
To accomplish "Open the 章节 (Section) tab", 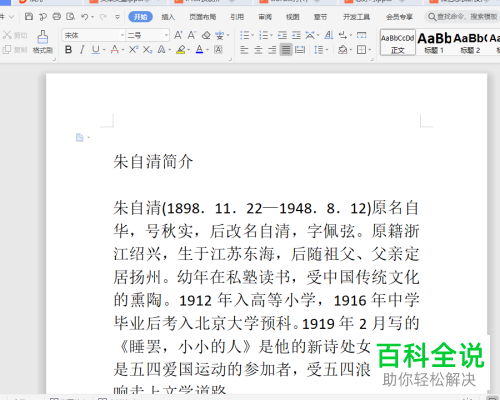I will tap(320, 17).
